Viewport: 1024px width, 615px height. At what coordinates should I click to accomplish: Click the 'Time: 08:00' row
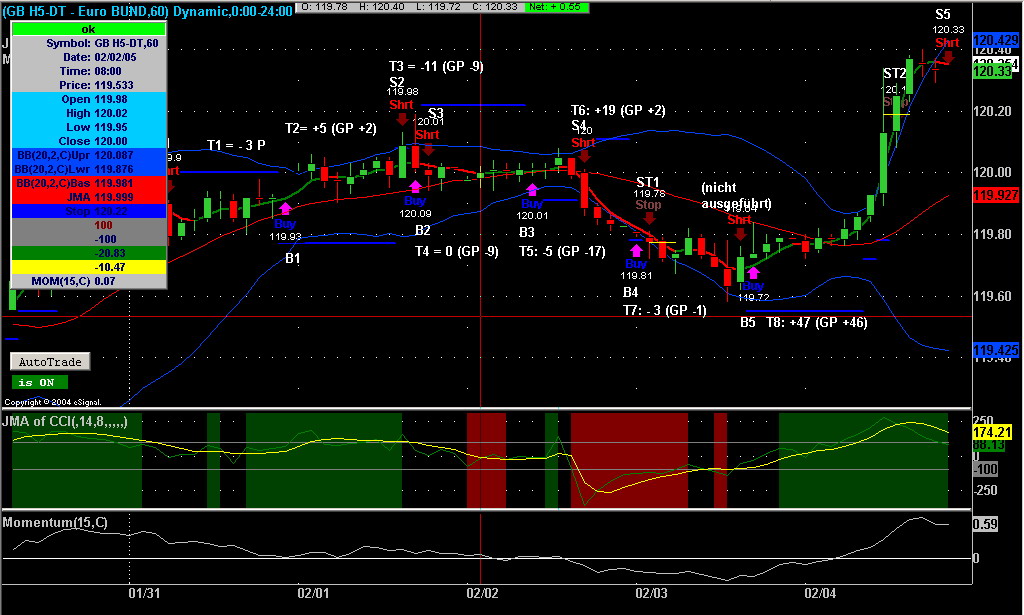89,71
